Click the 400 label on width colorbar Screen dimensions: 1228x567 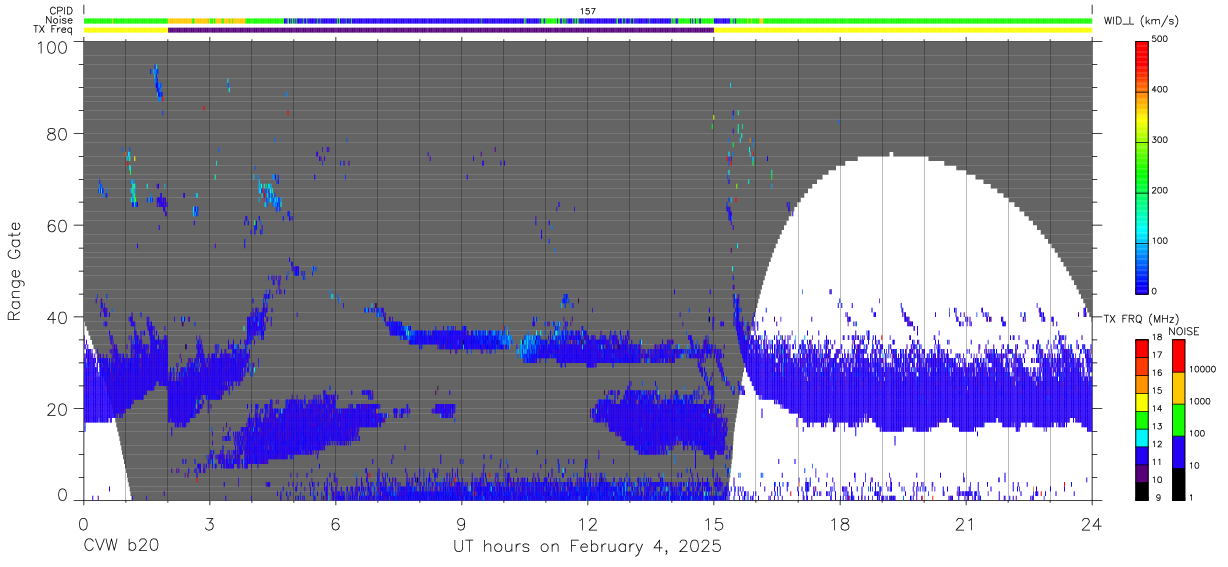click(x=1161, y=90)
